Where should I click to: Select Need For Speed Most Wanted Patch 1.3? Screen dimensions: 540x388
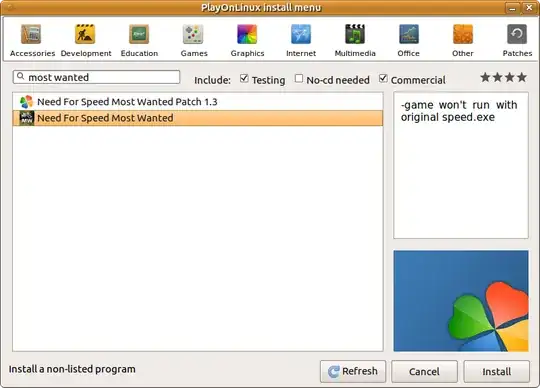point(198,102)
